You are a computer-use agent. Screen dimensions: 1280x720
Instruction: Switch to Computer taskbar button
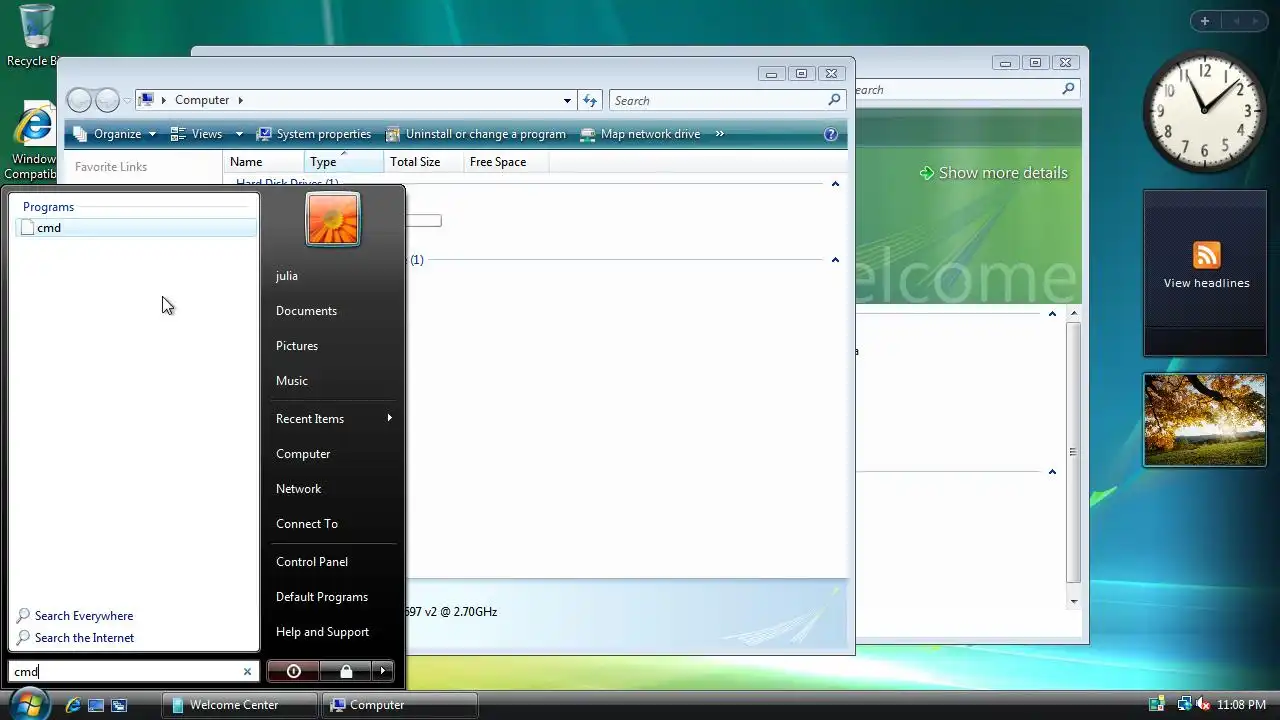tap(399, 705)
